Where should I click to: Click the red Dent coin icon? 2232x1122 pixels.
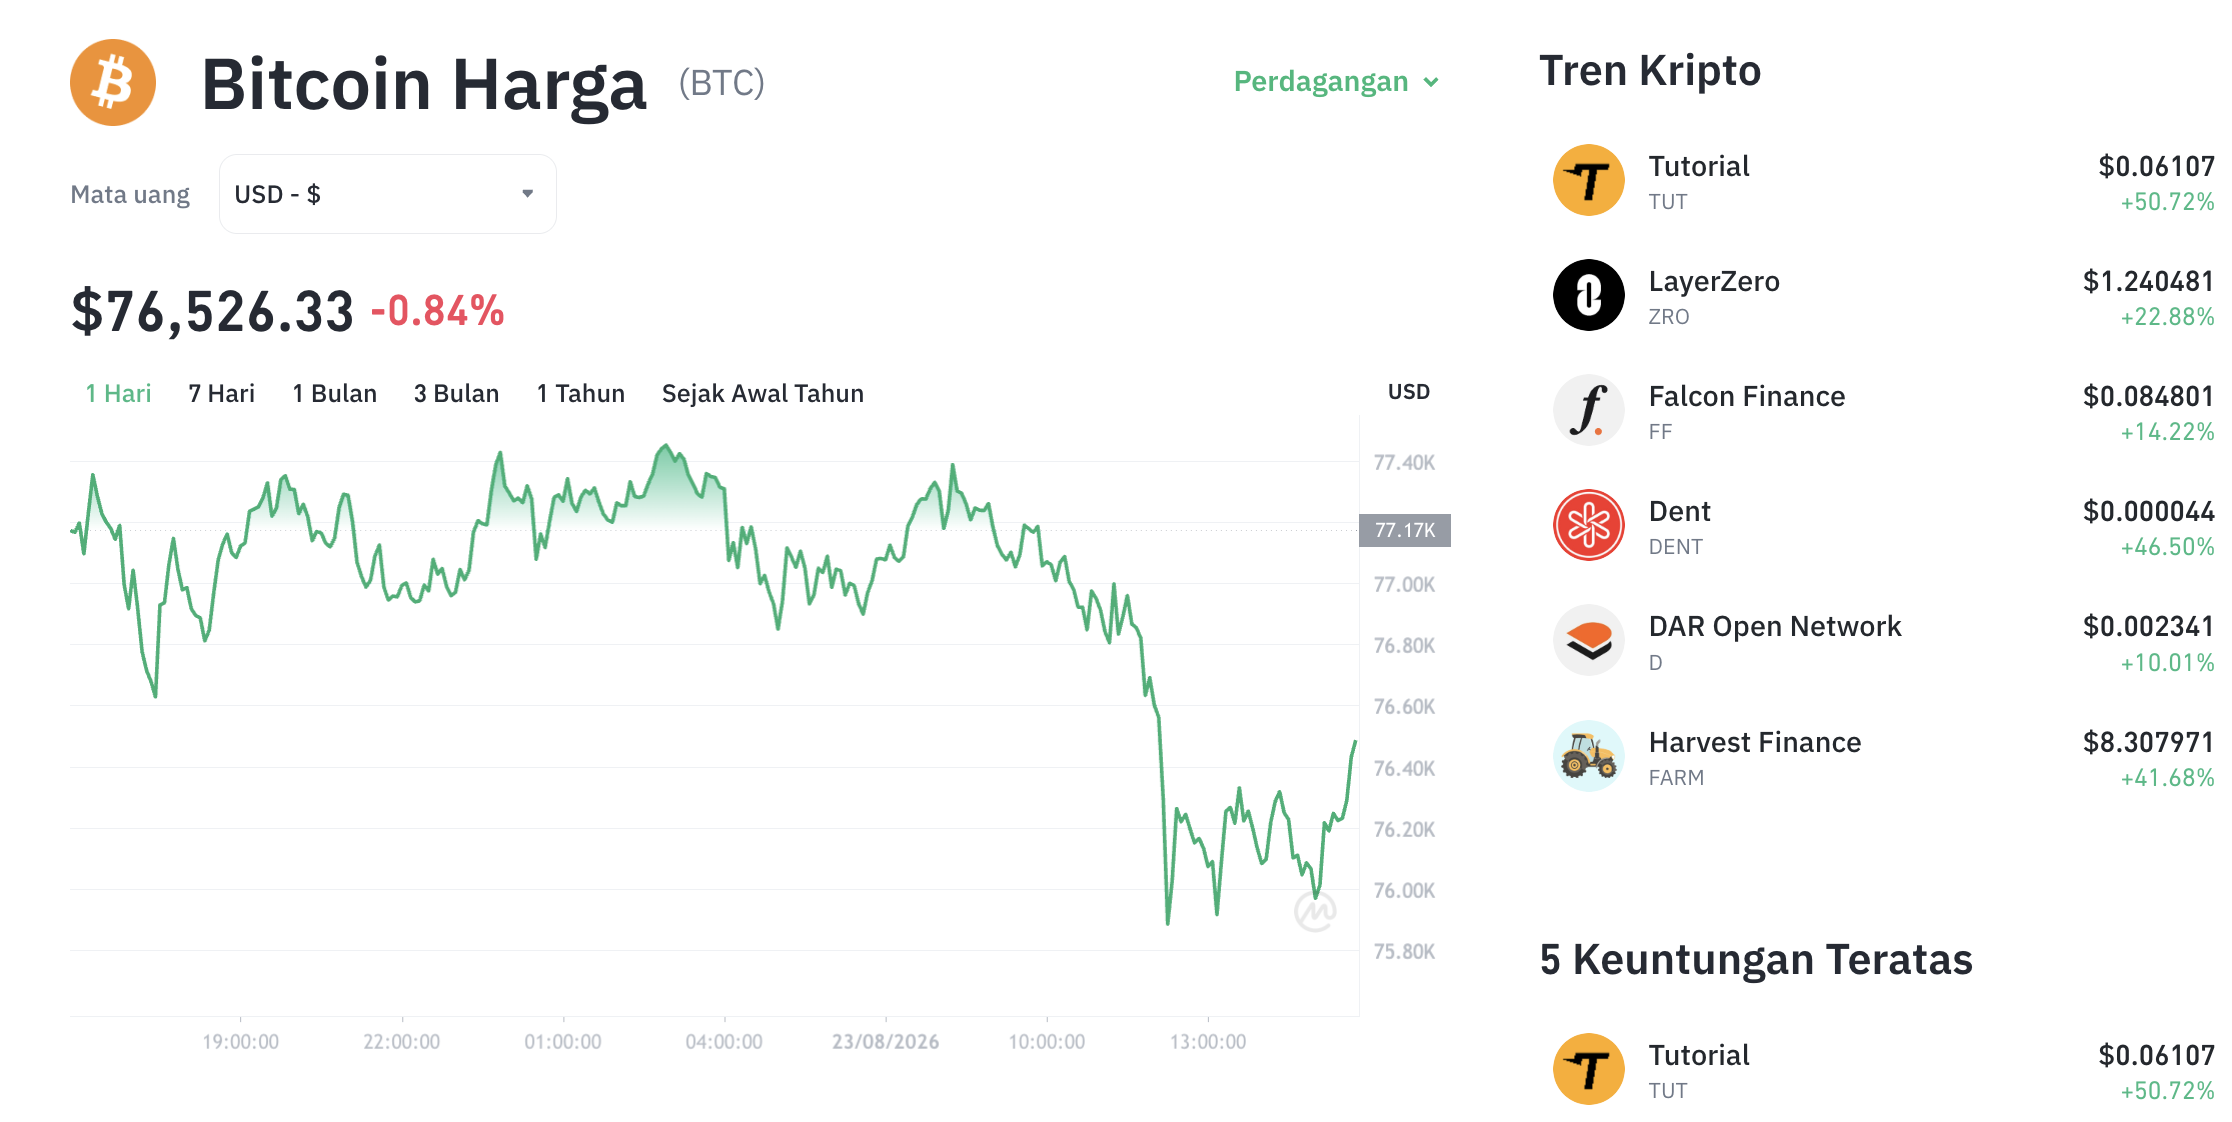[1588, 526]
